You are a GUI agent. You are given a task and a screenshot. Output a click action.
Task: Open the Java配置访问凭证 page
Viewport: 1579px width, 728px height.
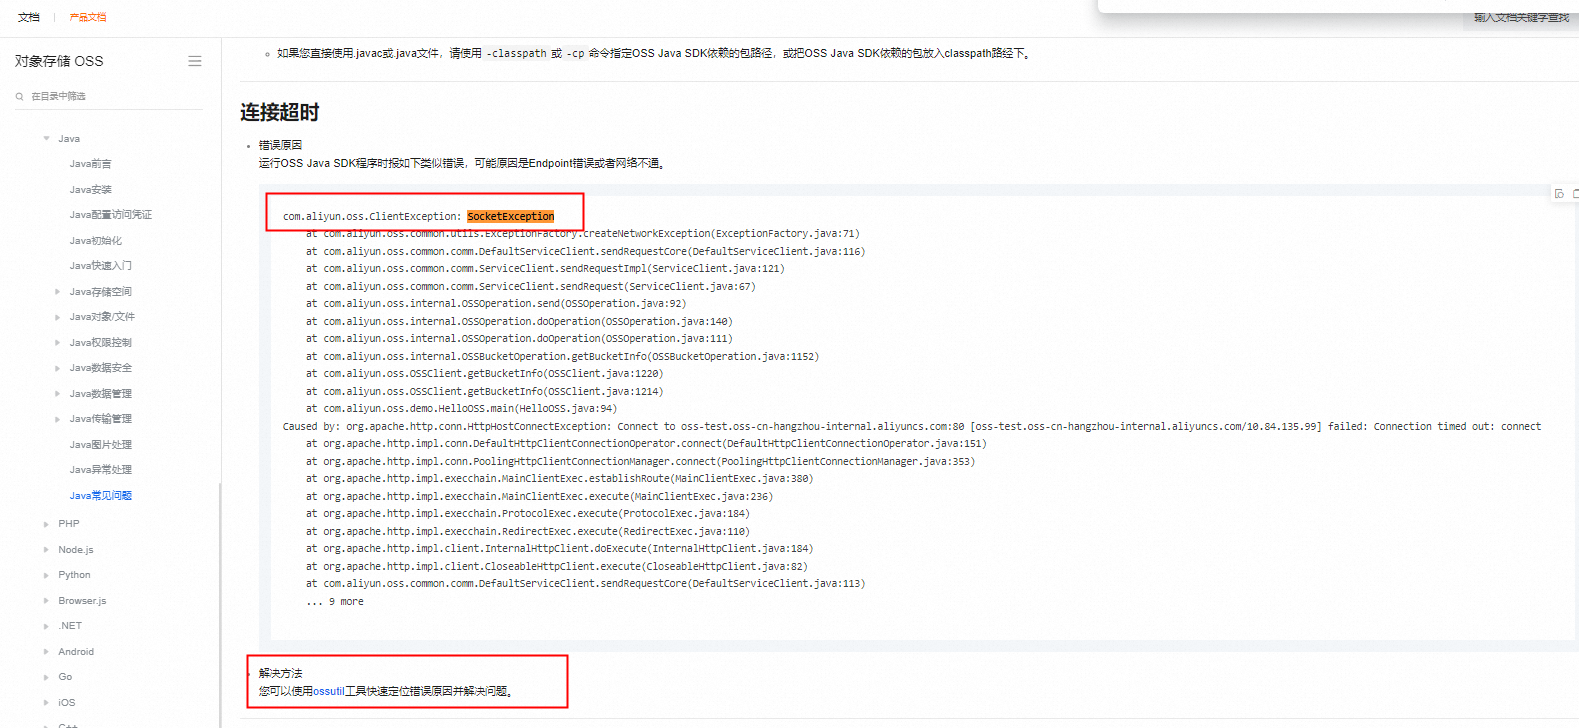[x=111, y=215]
